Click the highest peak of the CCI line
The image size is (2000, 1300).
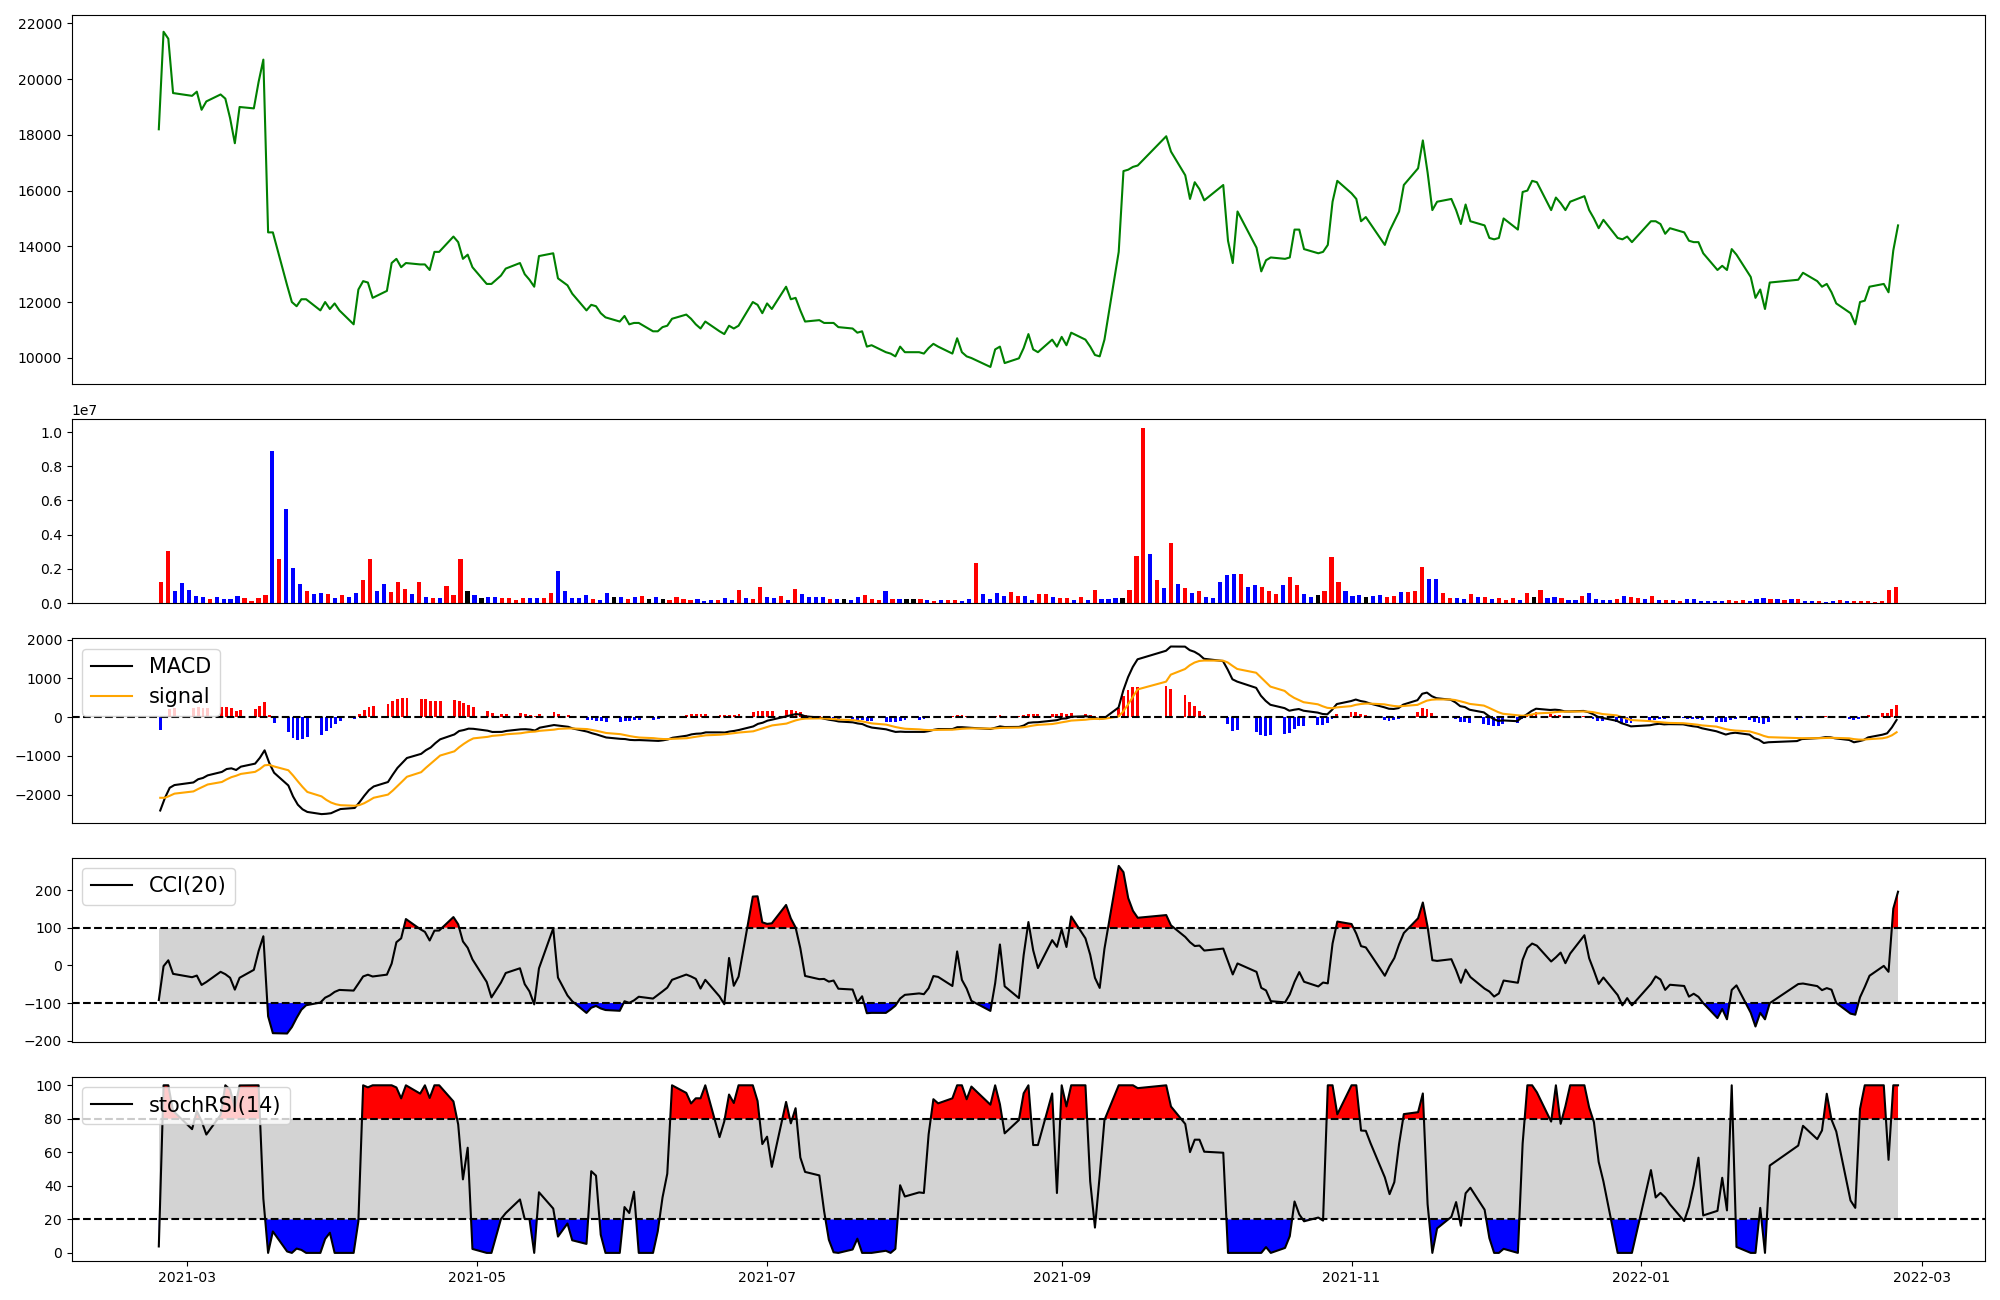click(x=1119, y=866)
